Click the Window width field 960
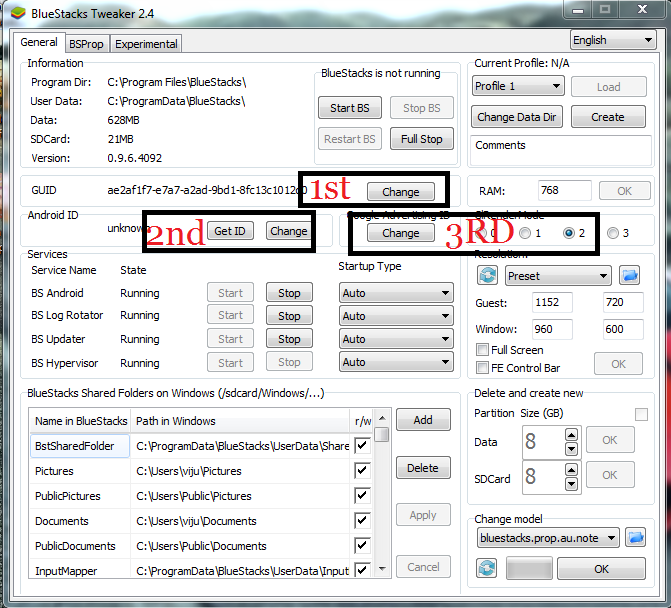This screenshot has width=671, height=608. coord(552,329)
